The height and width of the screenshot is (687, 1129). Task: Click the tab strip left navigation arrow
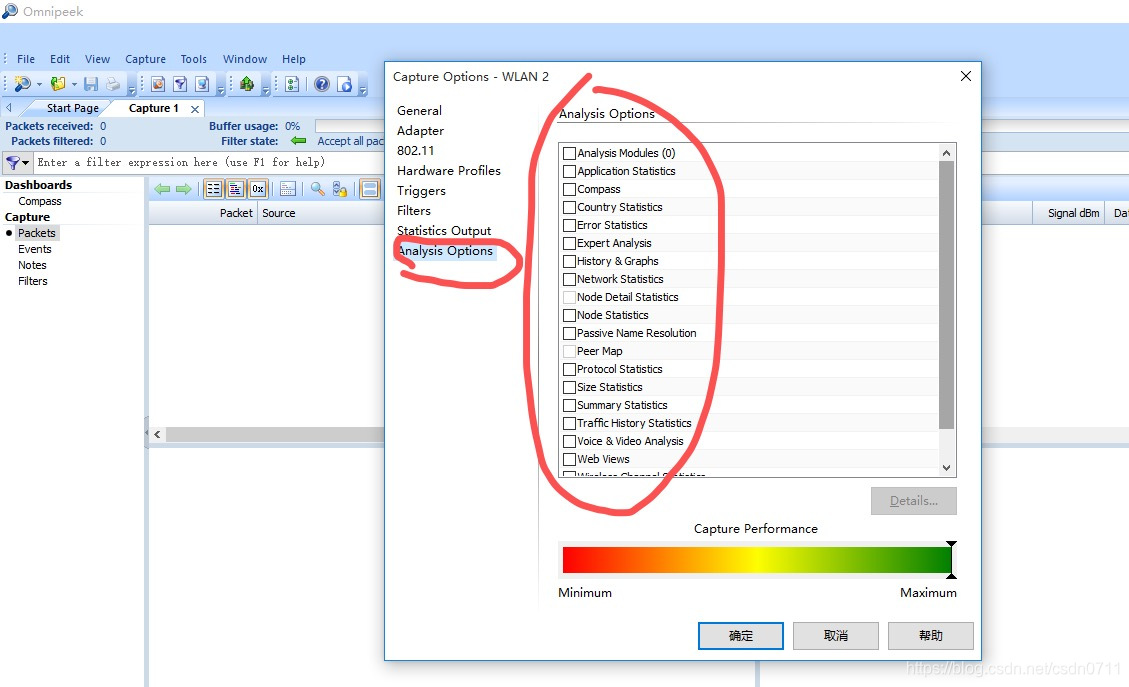(x=9, y=107)
